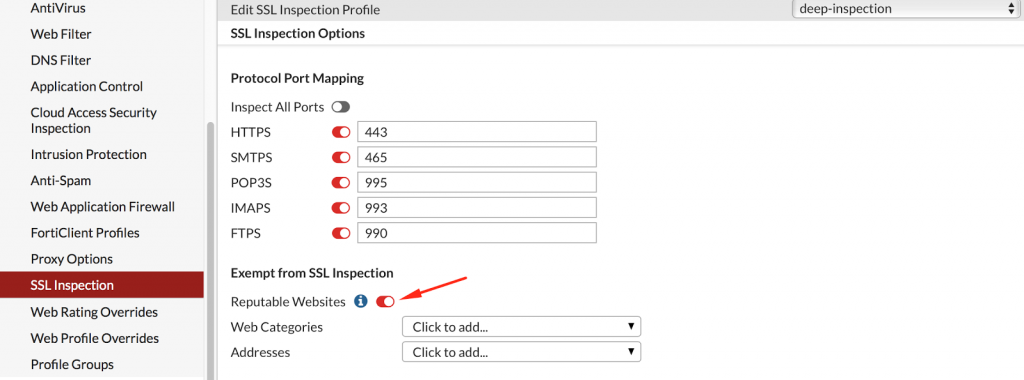Click the FTPS port 990 field
The height and width of the screenshot is (380, 1024).
[x=477, y=232]
